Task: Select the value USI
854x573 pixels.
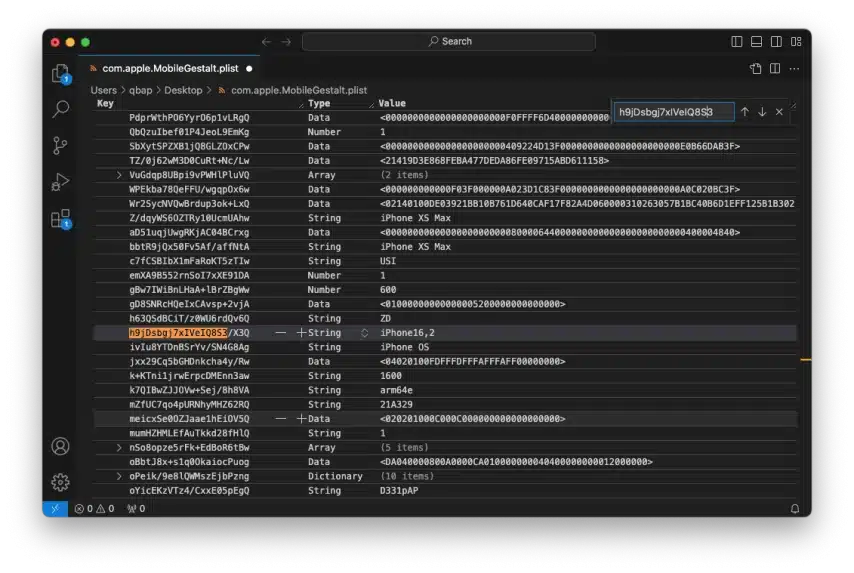Action: 388,261
